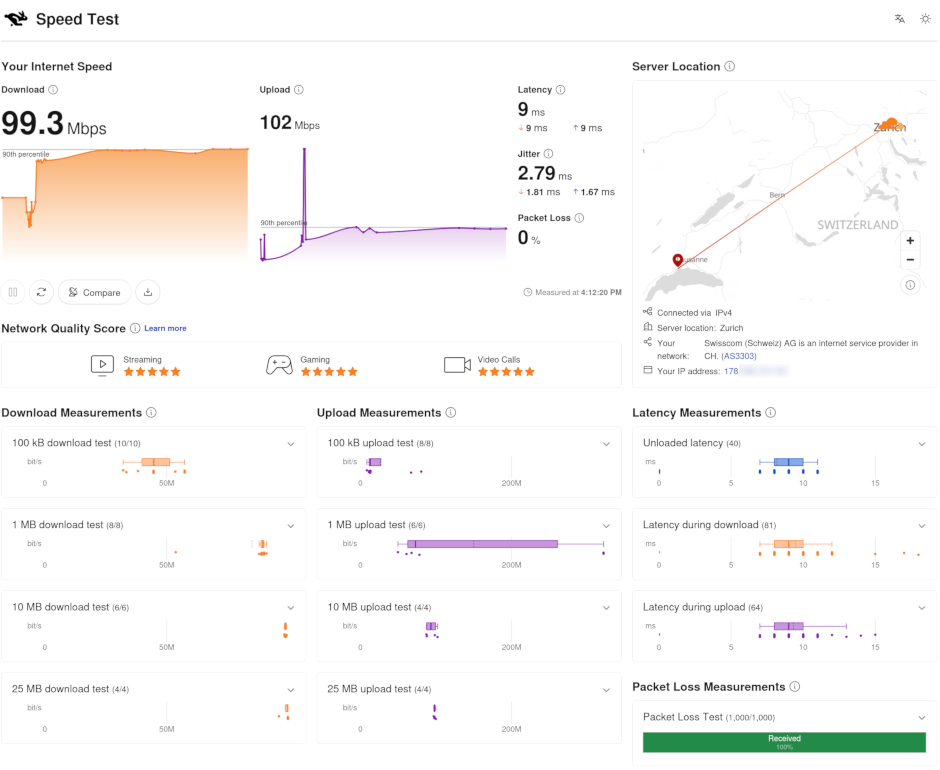
Task: Restart the speed test with retry icon
Action: 41,292
